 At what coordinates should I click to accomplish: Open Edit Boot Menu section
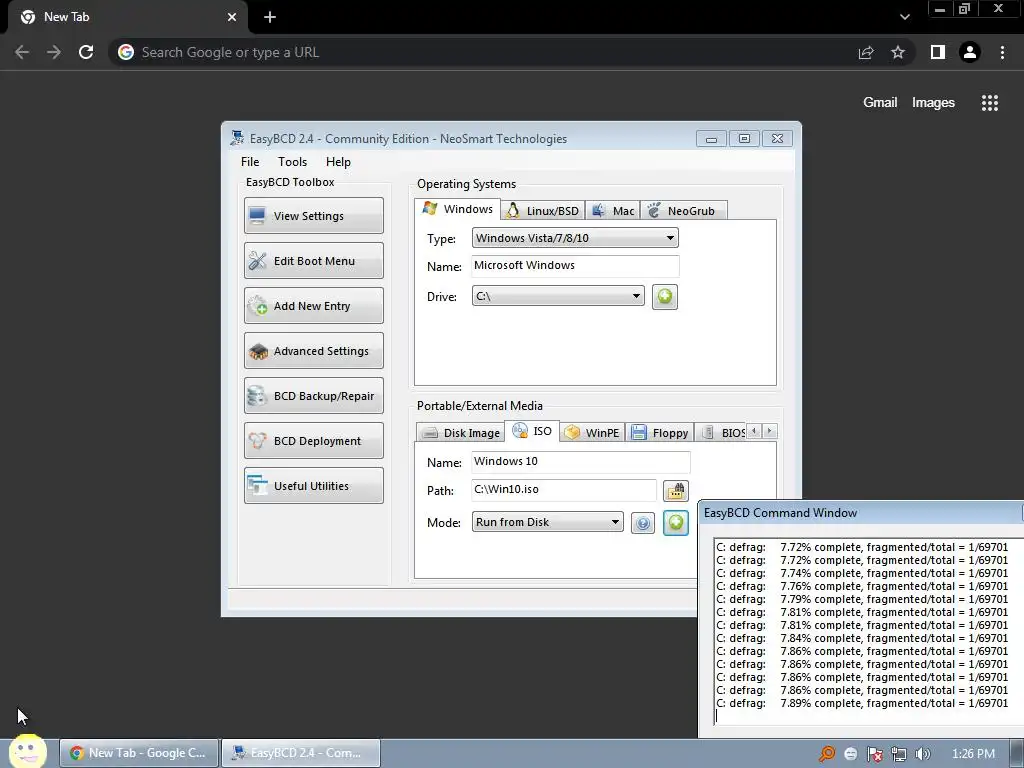click(x=313, y=261)
